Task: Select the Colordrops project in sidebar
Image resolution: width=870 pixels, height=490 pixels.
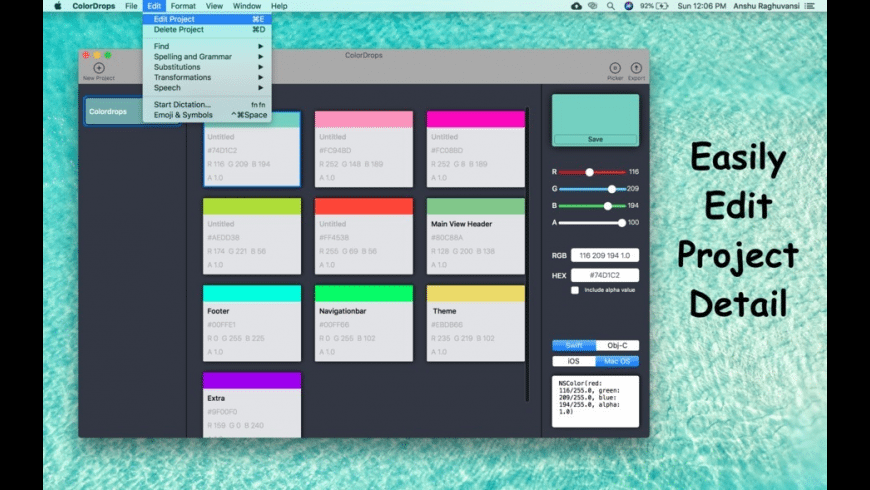Action: click(132, 112)
